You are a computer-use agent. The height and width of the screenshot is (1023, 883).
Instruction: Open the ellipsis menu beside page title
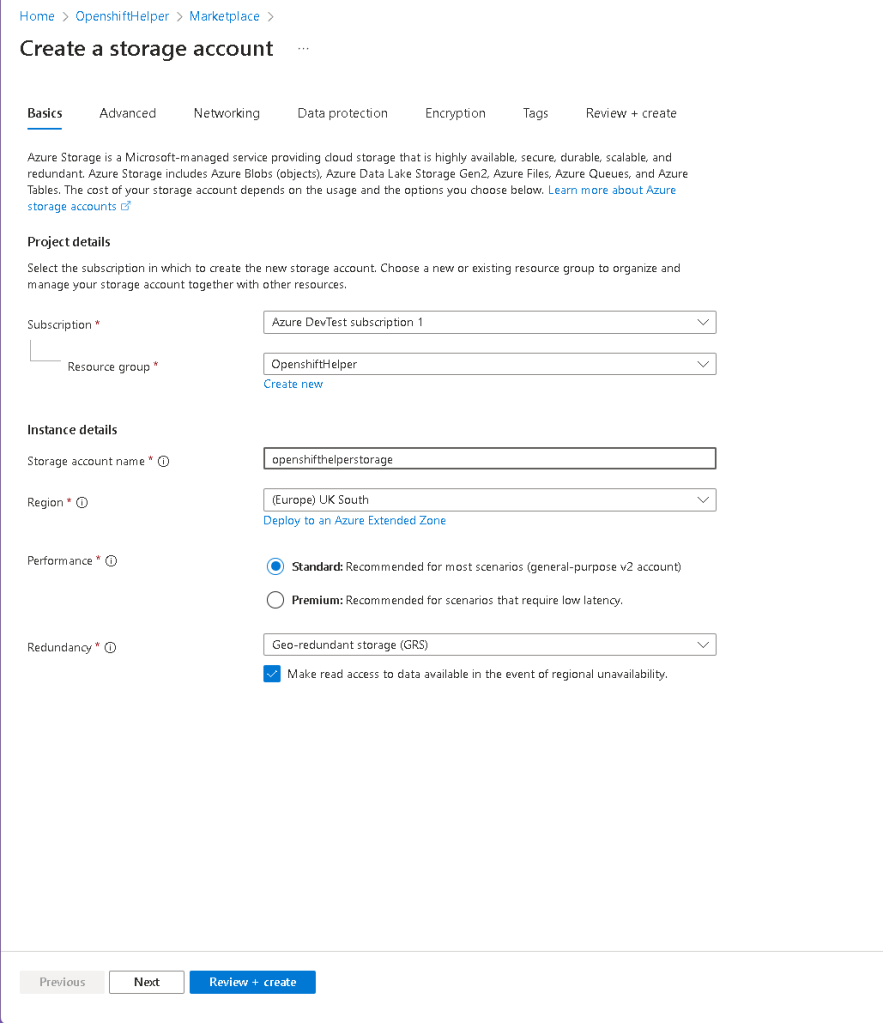point(303,49)
